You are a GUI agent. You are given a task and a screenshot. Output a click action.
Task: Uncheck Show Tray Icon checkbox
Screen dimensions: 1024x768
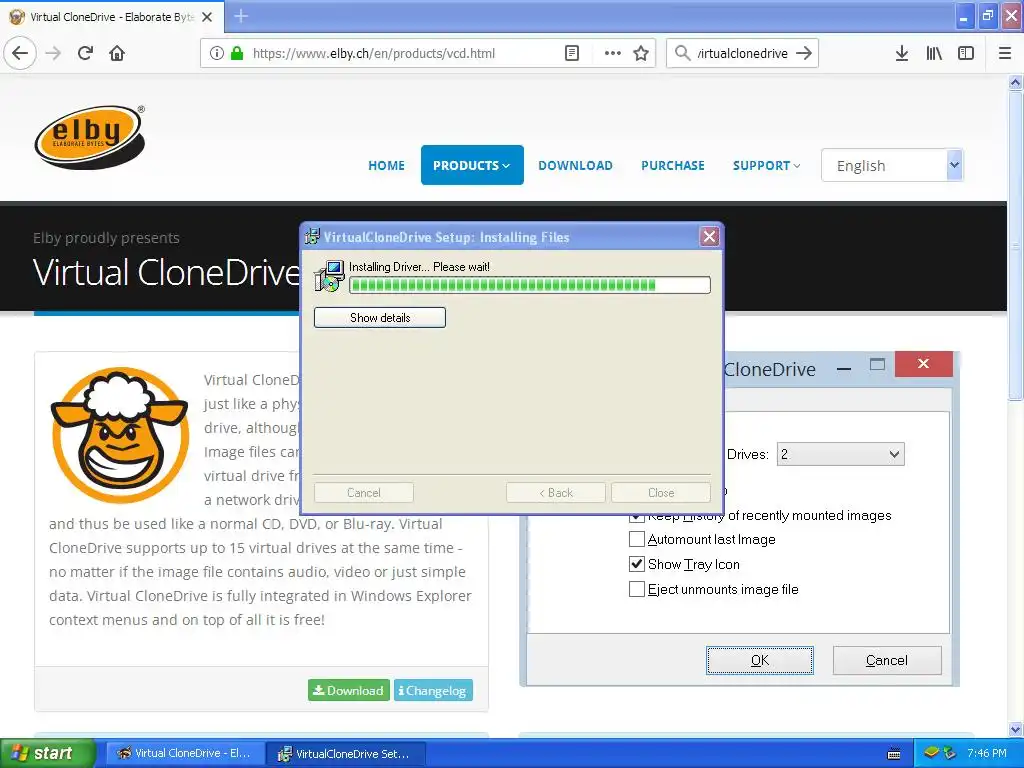(637, 564)
